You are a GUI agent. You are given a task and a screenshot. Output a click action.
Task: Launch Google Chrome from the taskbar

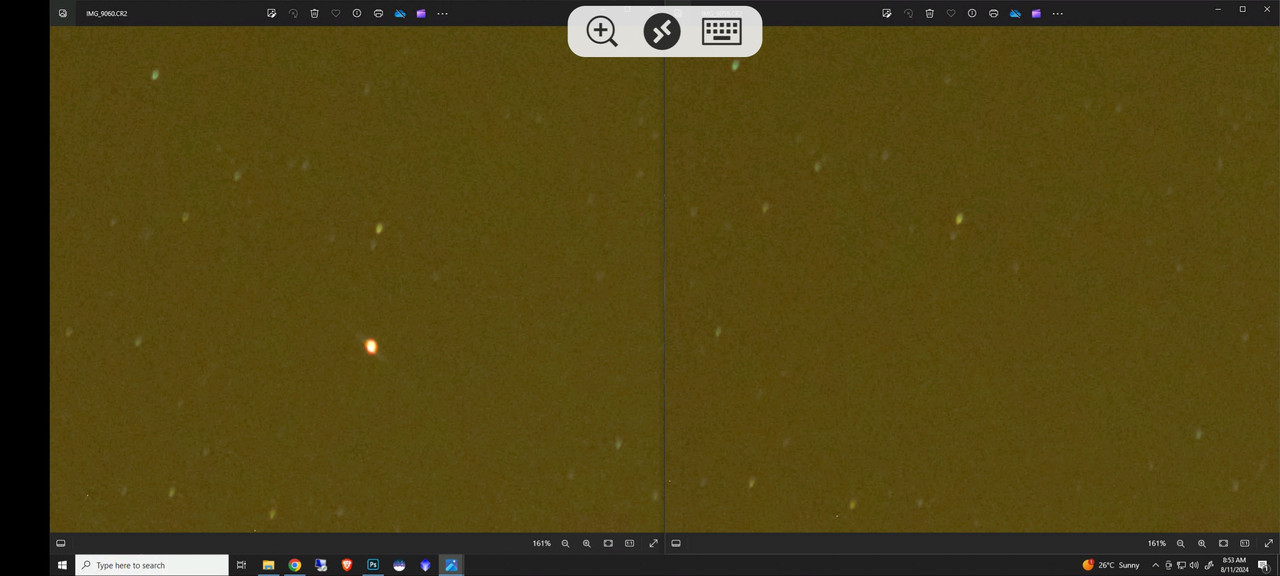(x=295, y=565)
